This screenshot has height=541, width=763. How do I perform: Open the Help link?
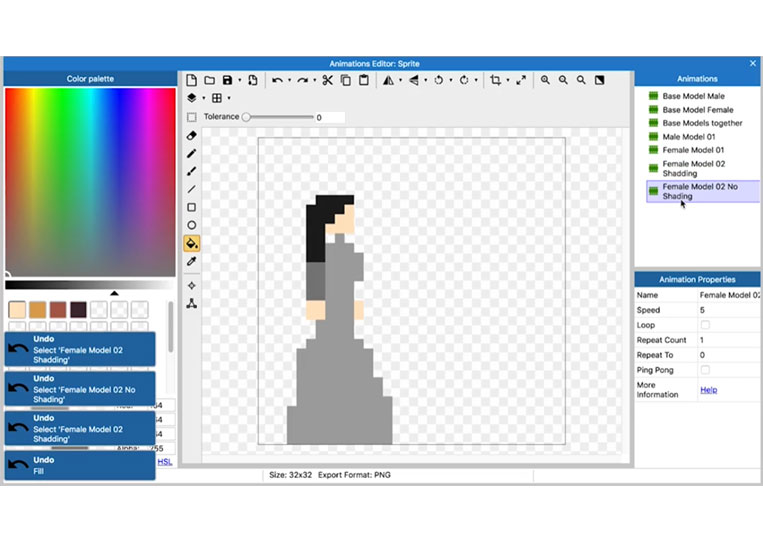pos(708,390)
